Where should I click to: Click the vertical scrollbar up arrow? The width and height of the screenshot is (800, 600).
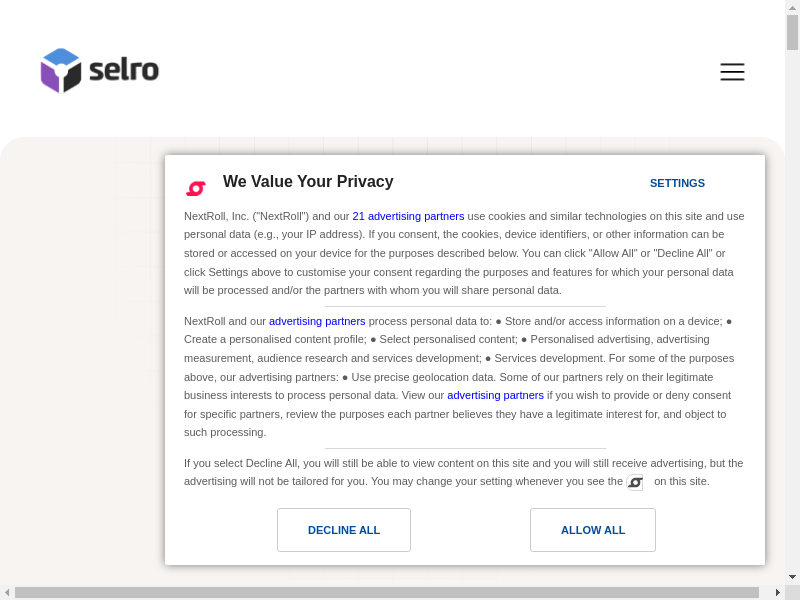point(792,7)
